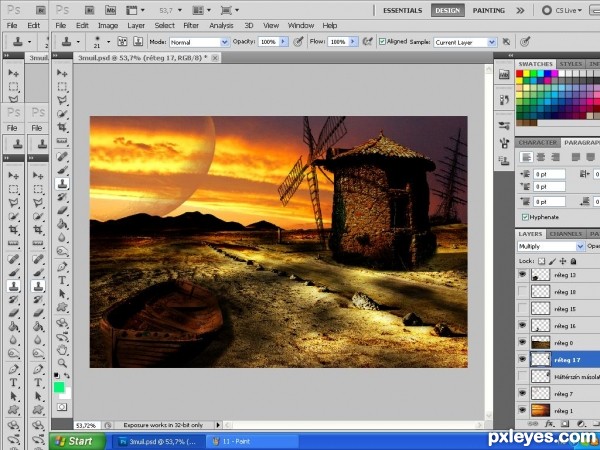600x450 pixels.
Task: Select the Rectangular Marquee tool beside the canvas
Action: [x=62, y=86]
